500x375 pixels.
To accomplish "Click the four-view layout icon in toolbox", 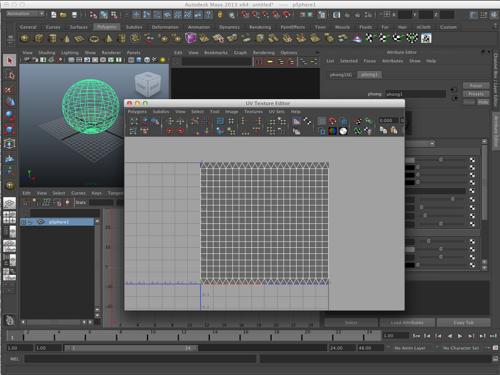I will [x=10, y=217].
